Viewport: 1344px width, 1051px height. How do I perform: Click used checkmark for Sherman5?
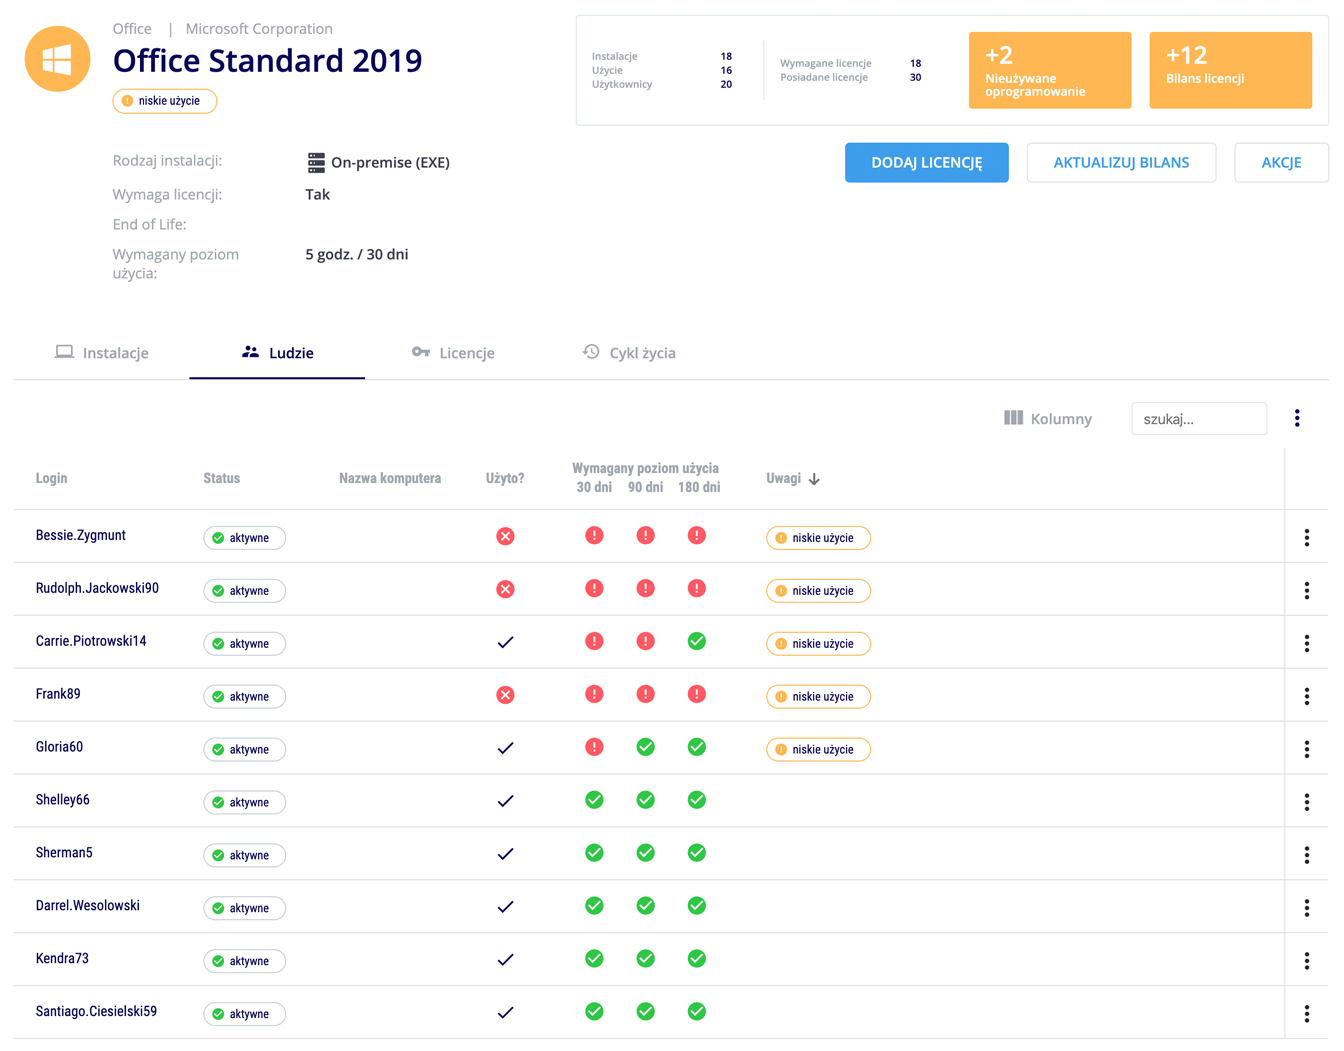505,854
